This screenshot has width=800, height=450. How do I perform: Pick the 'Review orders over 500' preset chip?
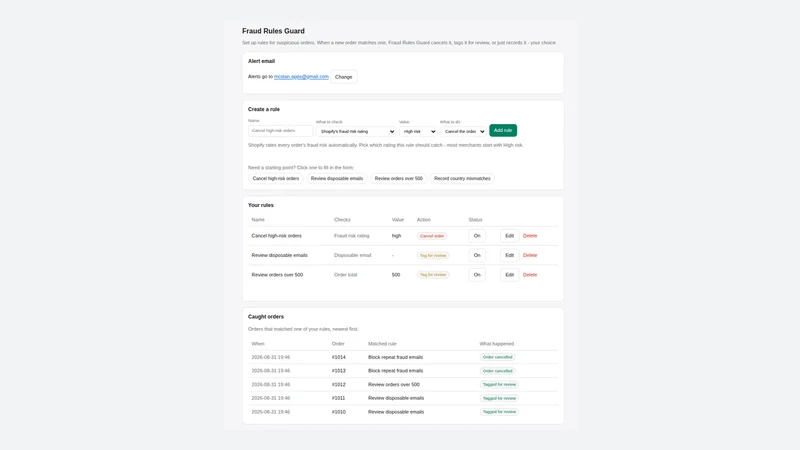point(398,179)
